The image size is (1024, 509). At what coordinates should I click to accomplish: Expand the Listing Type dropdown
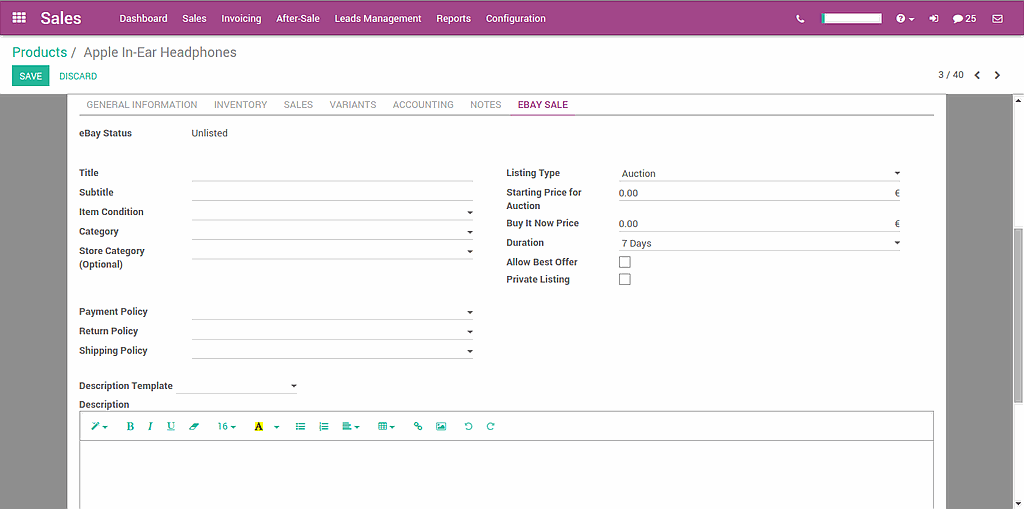pyautogui.click(x=759, y=174)
